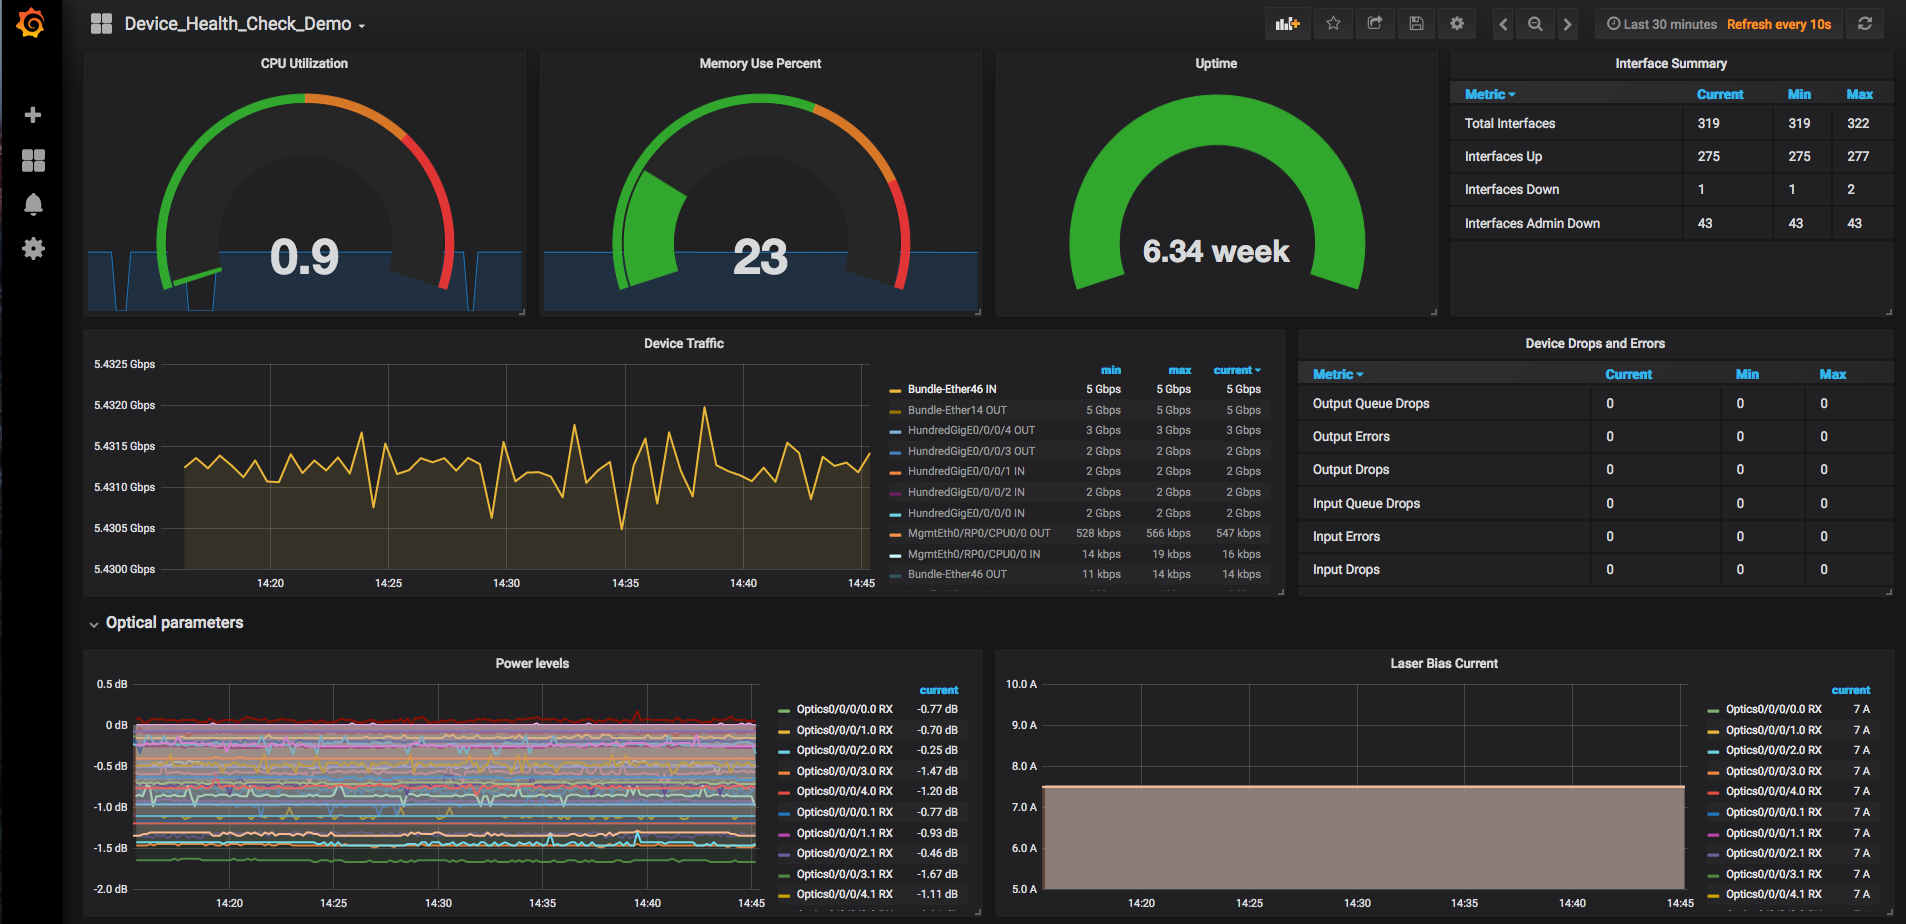The image size is (1906, 924).
Task: Select the Interfaces Down row label
Action: tap(1511, 189)
